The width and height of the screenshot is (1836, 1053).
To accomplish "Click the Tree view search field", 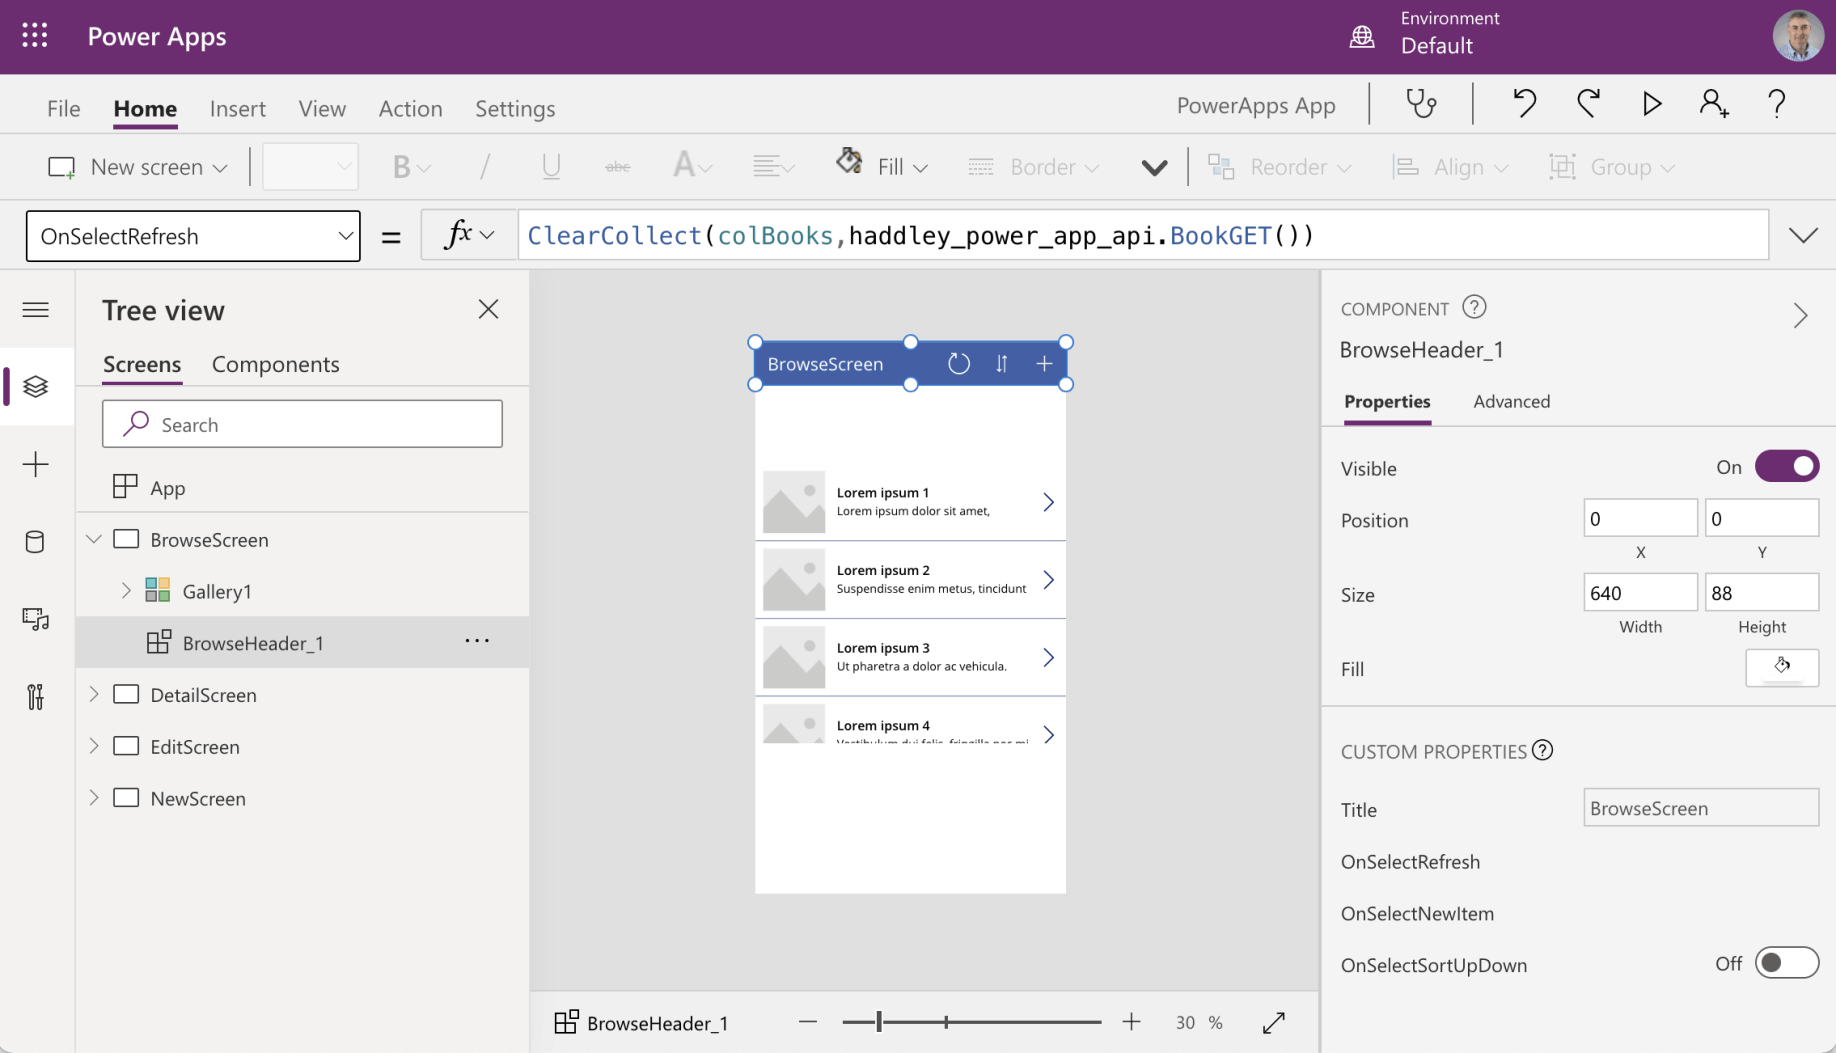I will (x=302, y=424).
